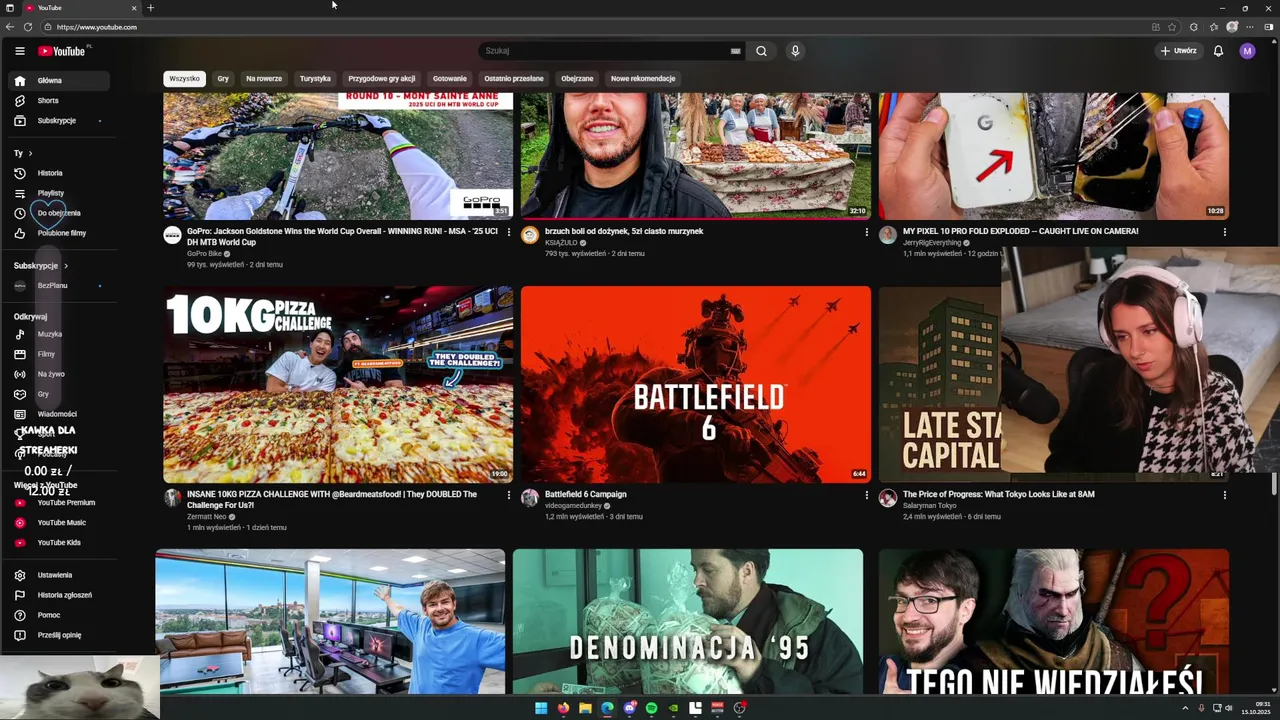Image resolution: width=1280 pixels, height=720 pixels.
Task: Open more options for Battlefield 6 Campaign video
Action: click(x=866, y=495)
